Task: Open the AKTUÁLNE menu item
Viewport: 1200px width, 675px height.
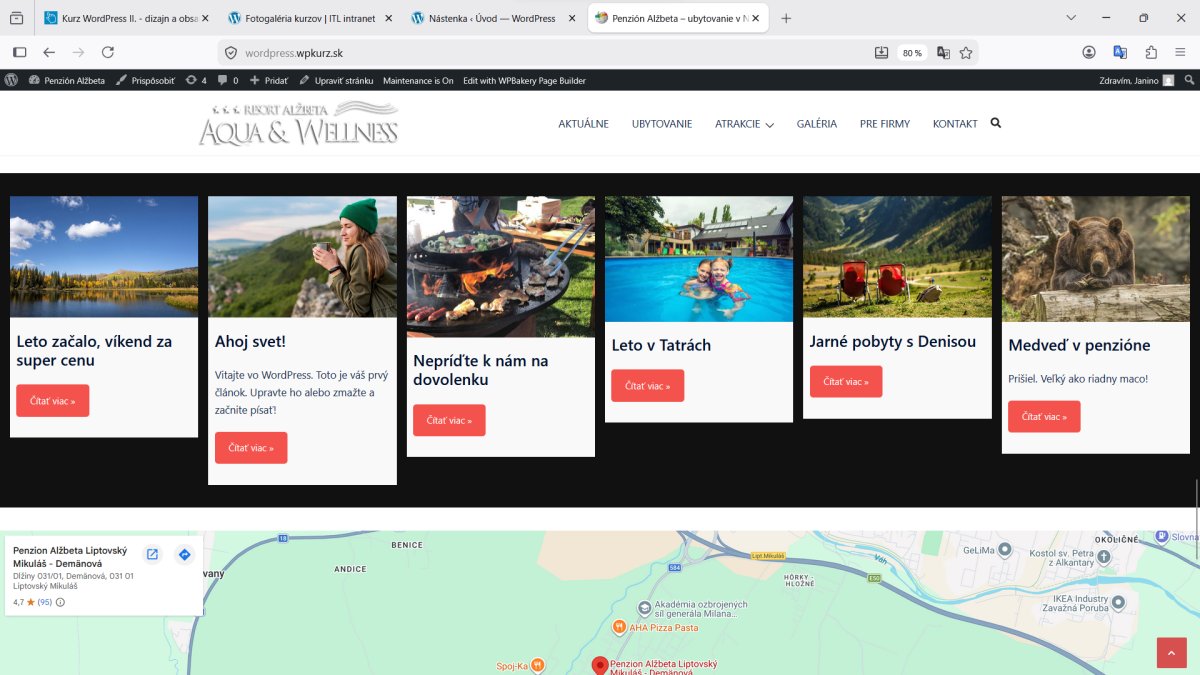Action: pos(583,124)
